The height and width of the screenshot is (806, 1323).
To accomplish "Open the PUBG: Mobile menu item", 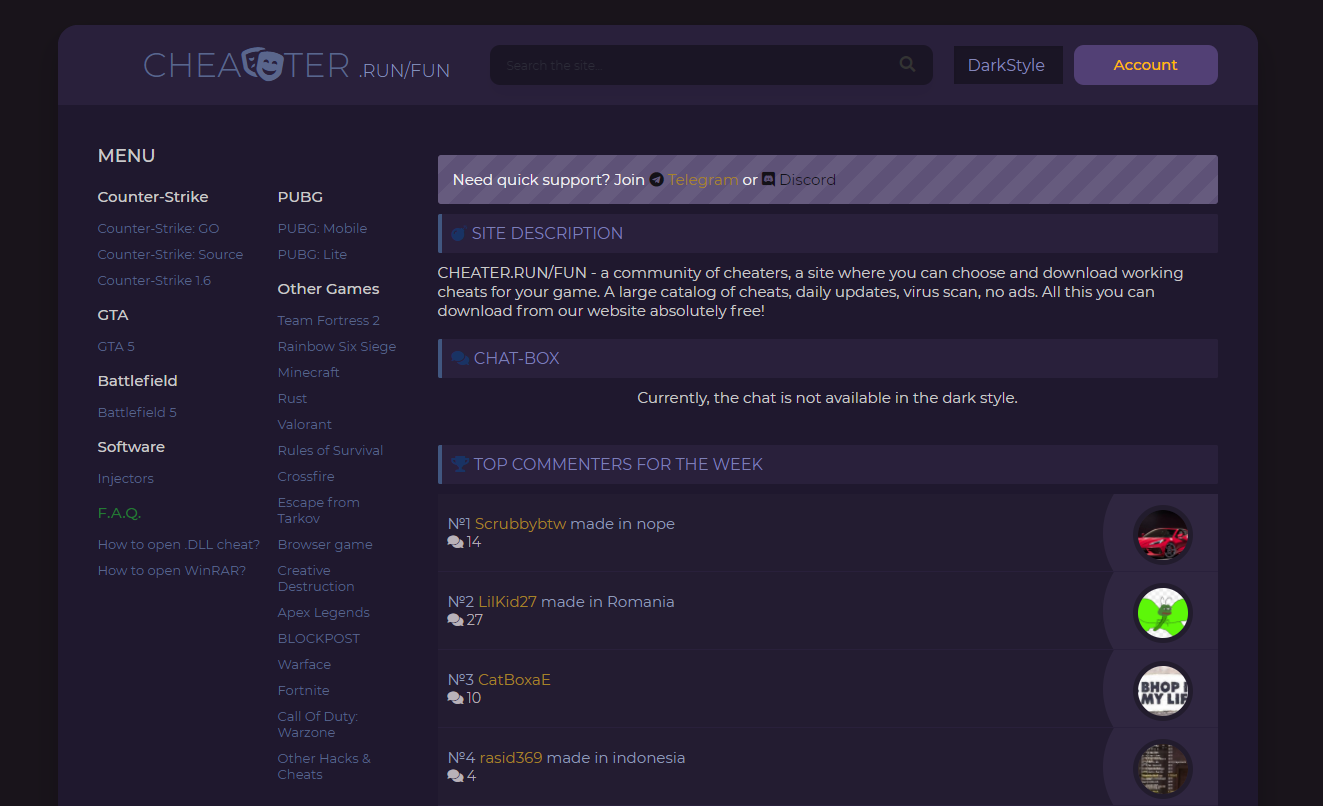I will 322,228.
